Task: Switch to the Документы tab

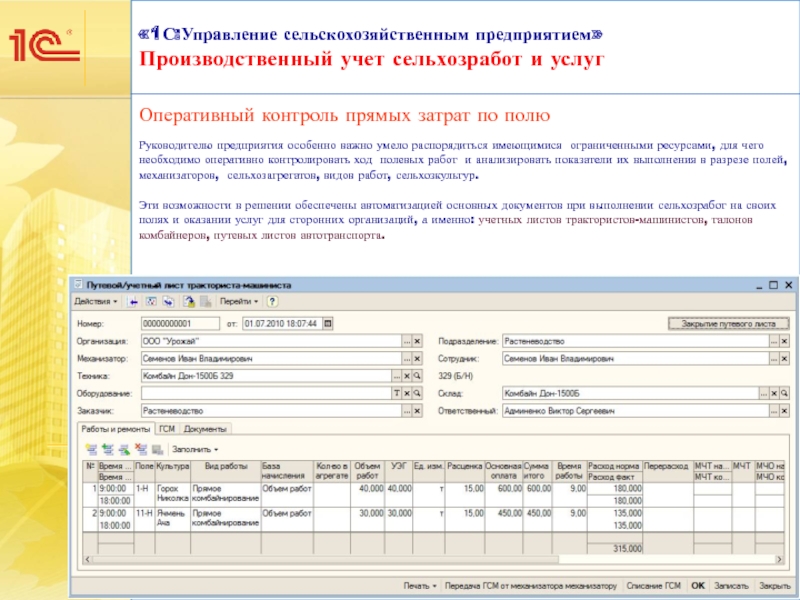Action: [205, 428]
